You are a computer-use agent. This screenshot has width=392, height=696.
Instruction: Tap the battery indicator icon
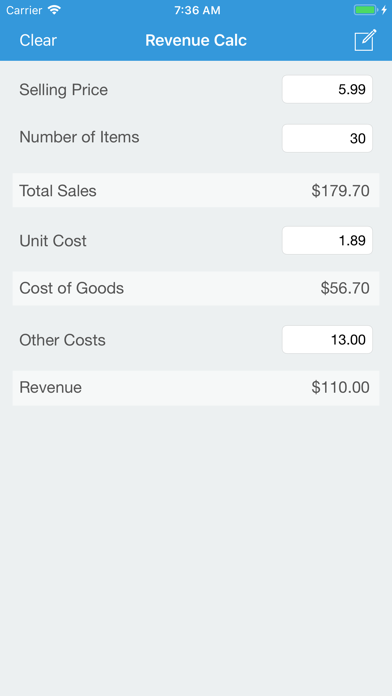[x=370, y=10]
